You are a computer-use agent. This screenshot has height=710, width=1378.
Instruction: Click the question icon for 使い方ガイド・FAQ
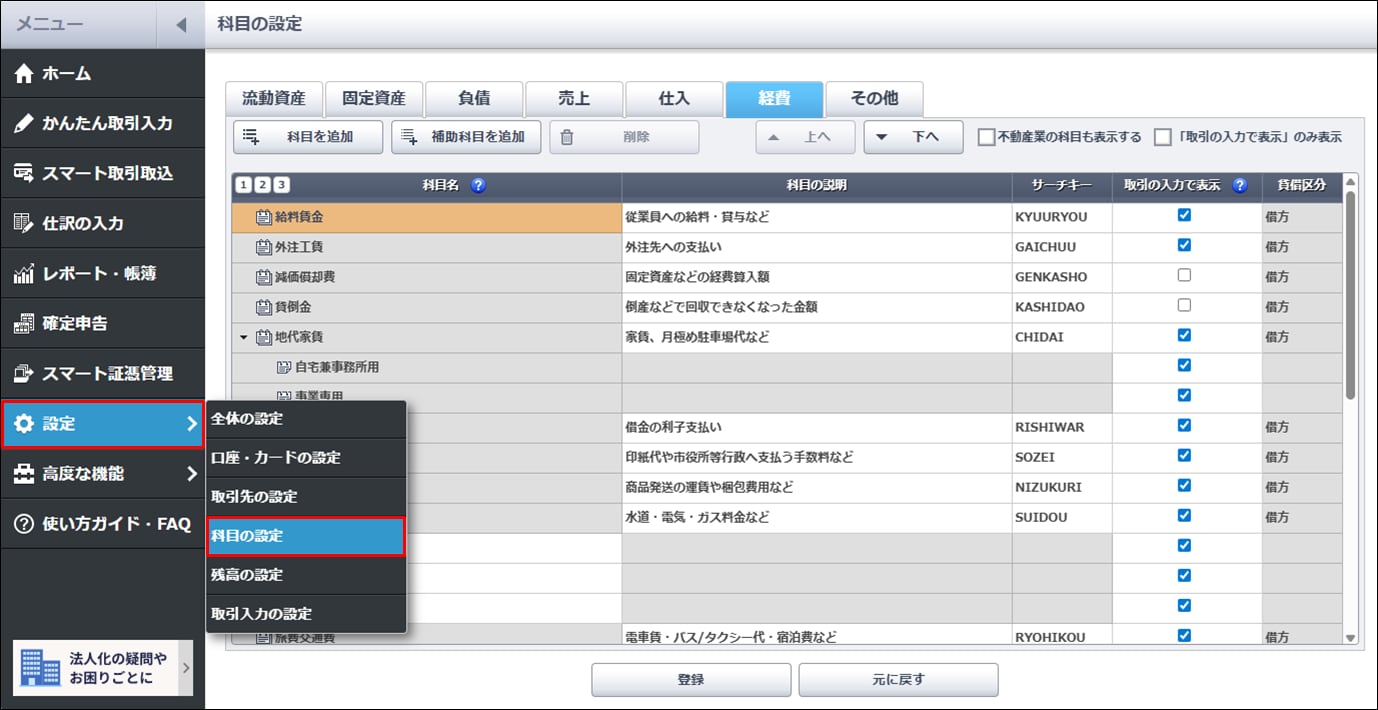pos(24,524)
